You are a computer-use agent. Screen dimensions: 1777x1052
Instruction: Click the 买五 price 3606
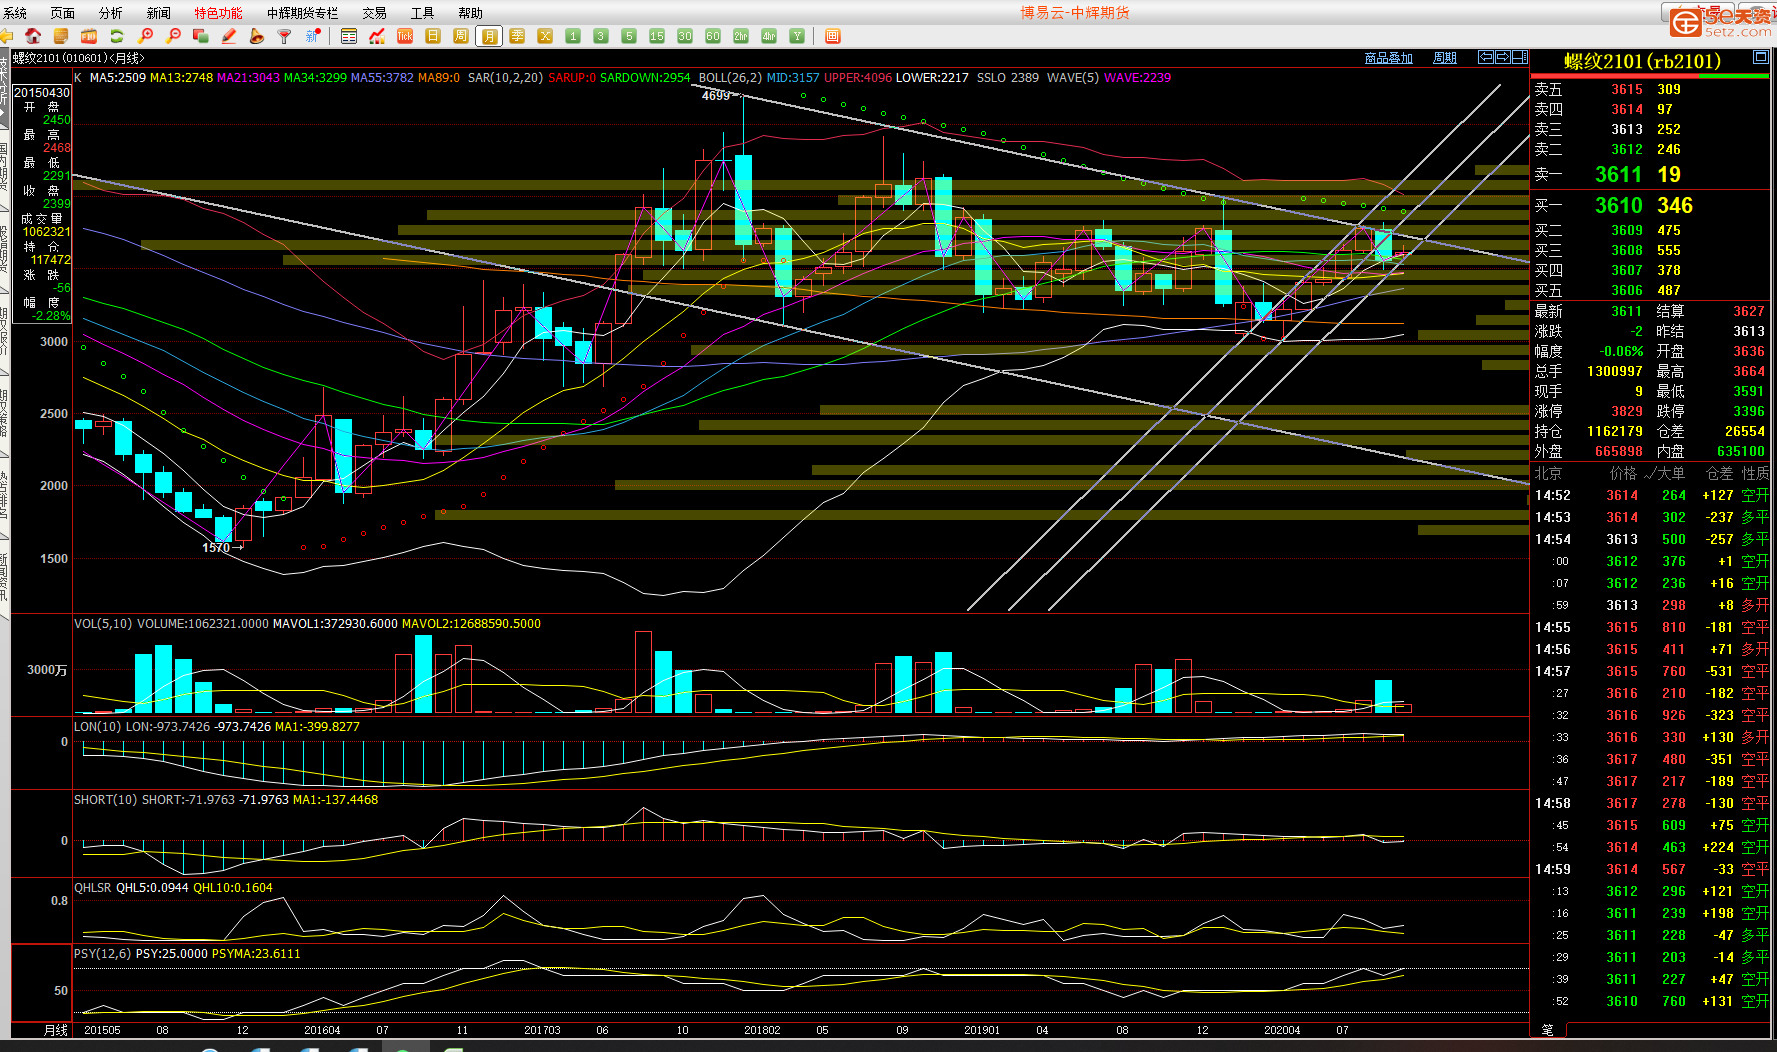click(1627, 290)
